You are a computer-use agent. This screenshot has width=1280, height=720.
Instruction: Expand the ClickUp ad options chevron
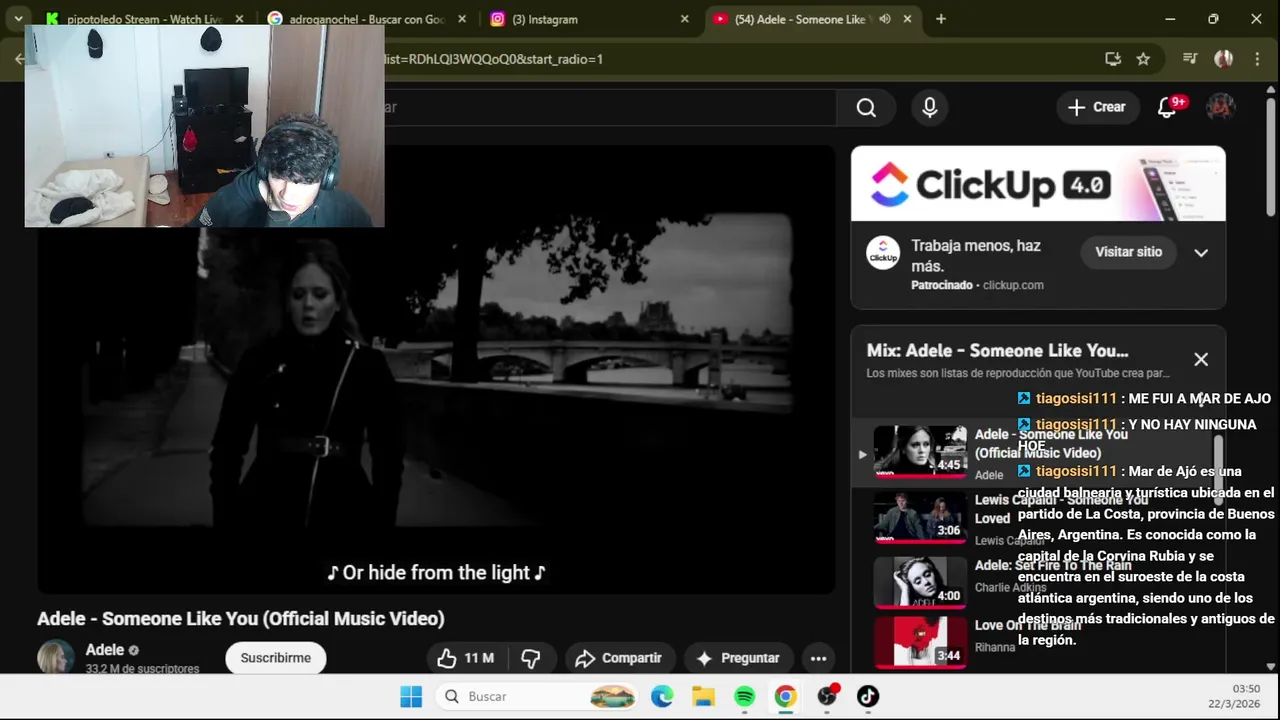click(x=1201, y=253)
